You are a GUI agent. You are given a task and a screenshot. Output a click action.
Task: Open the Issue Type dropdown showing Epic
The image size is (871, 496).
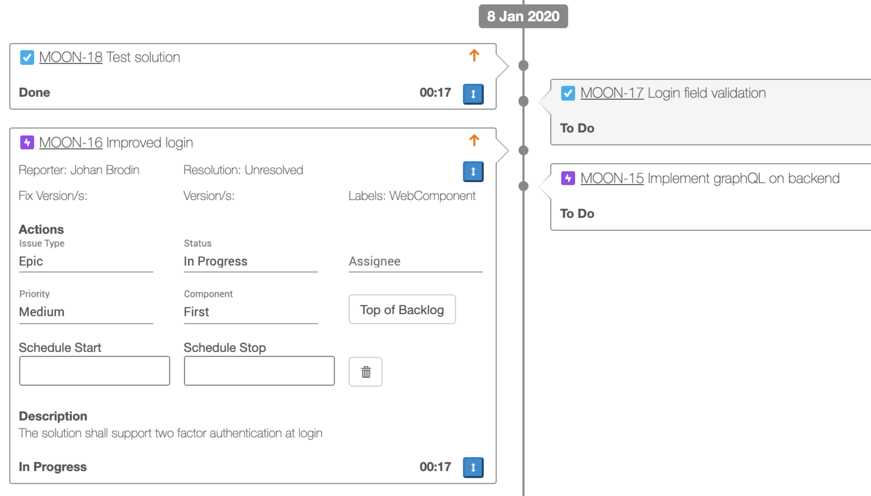[86, 261]
